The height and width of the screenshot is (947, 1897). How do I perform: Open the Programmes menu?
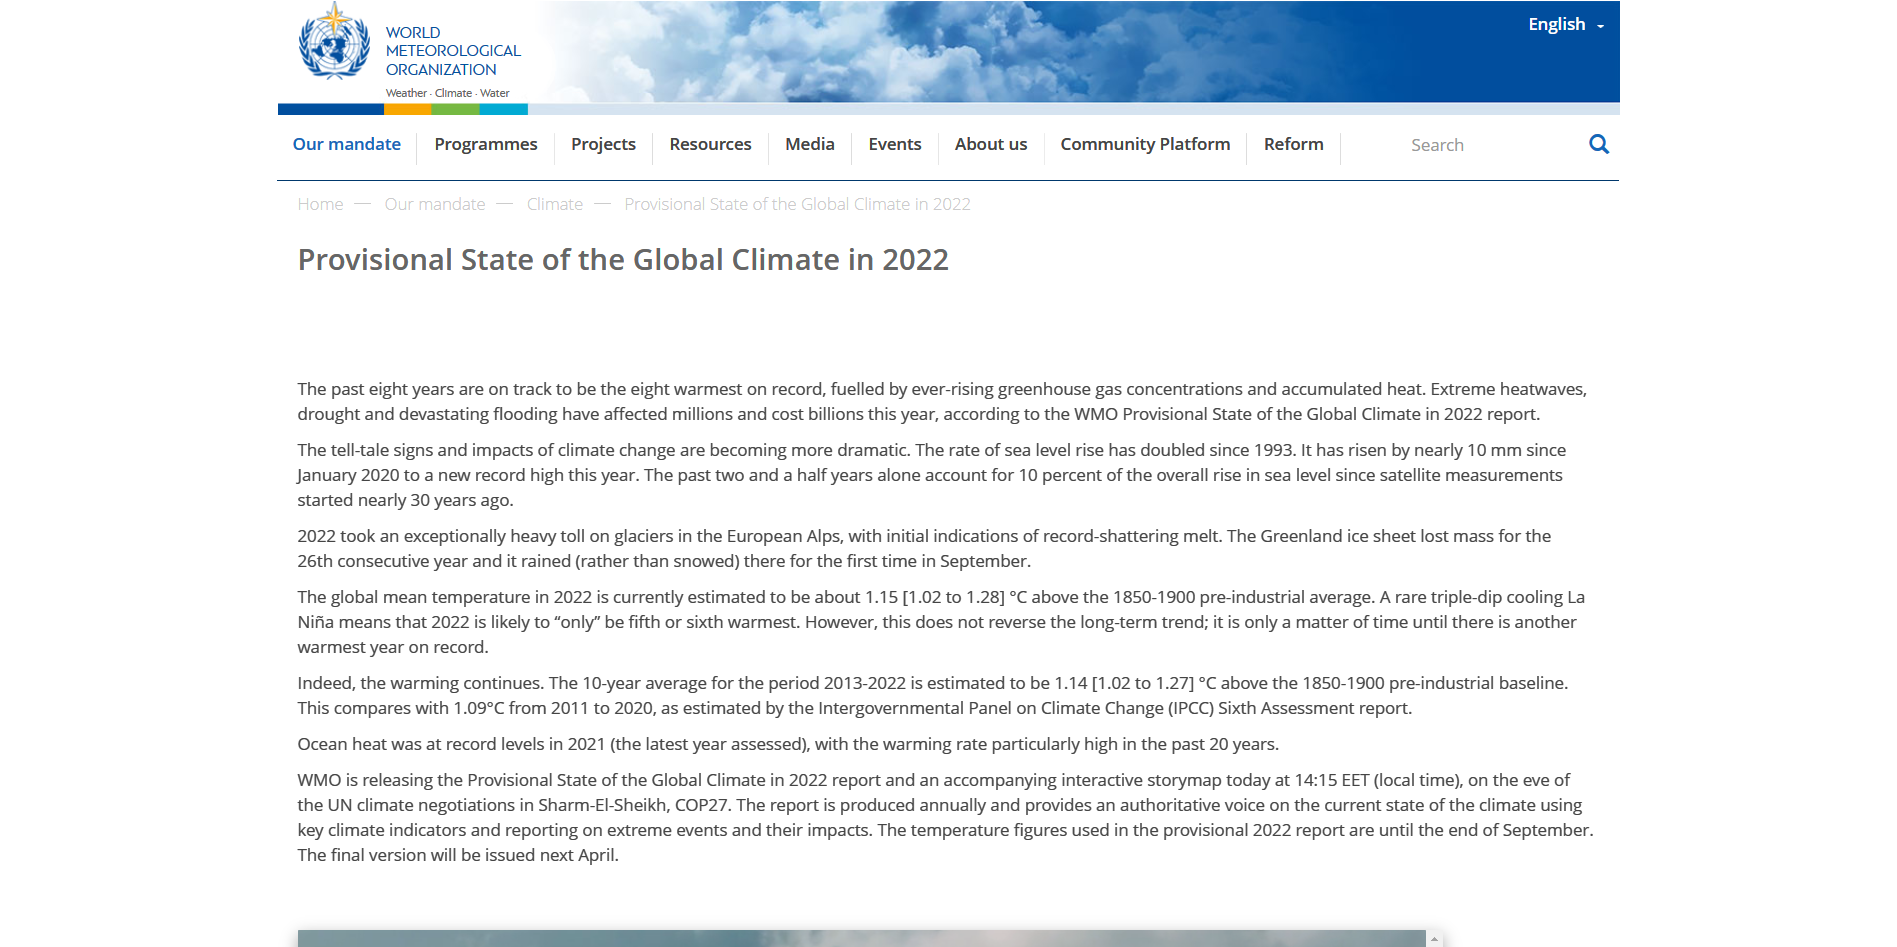click(x=486, y=144)
